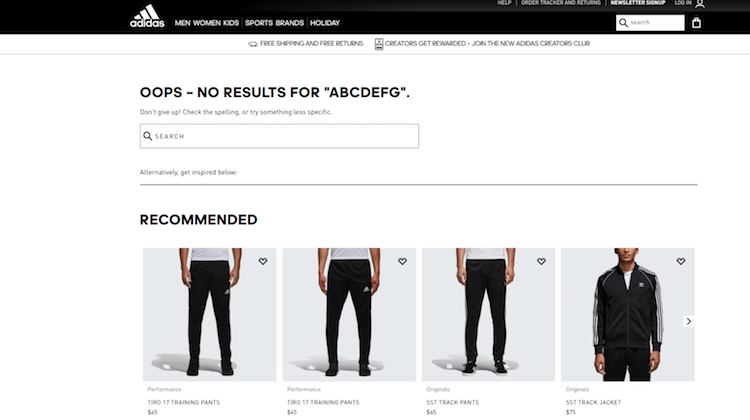Click the Creators Club promo icon
This screenshot has height=420, width=750.
(379, 44)
